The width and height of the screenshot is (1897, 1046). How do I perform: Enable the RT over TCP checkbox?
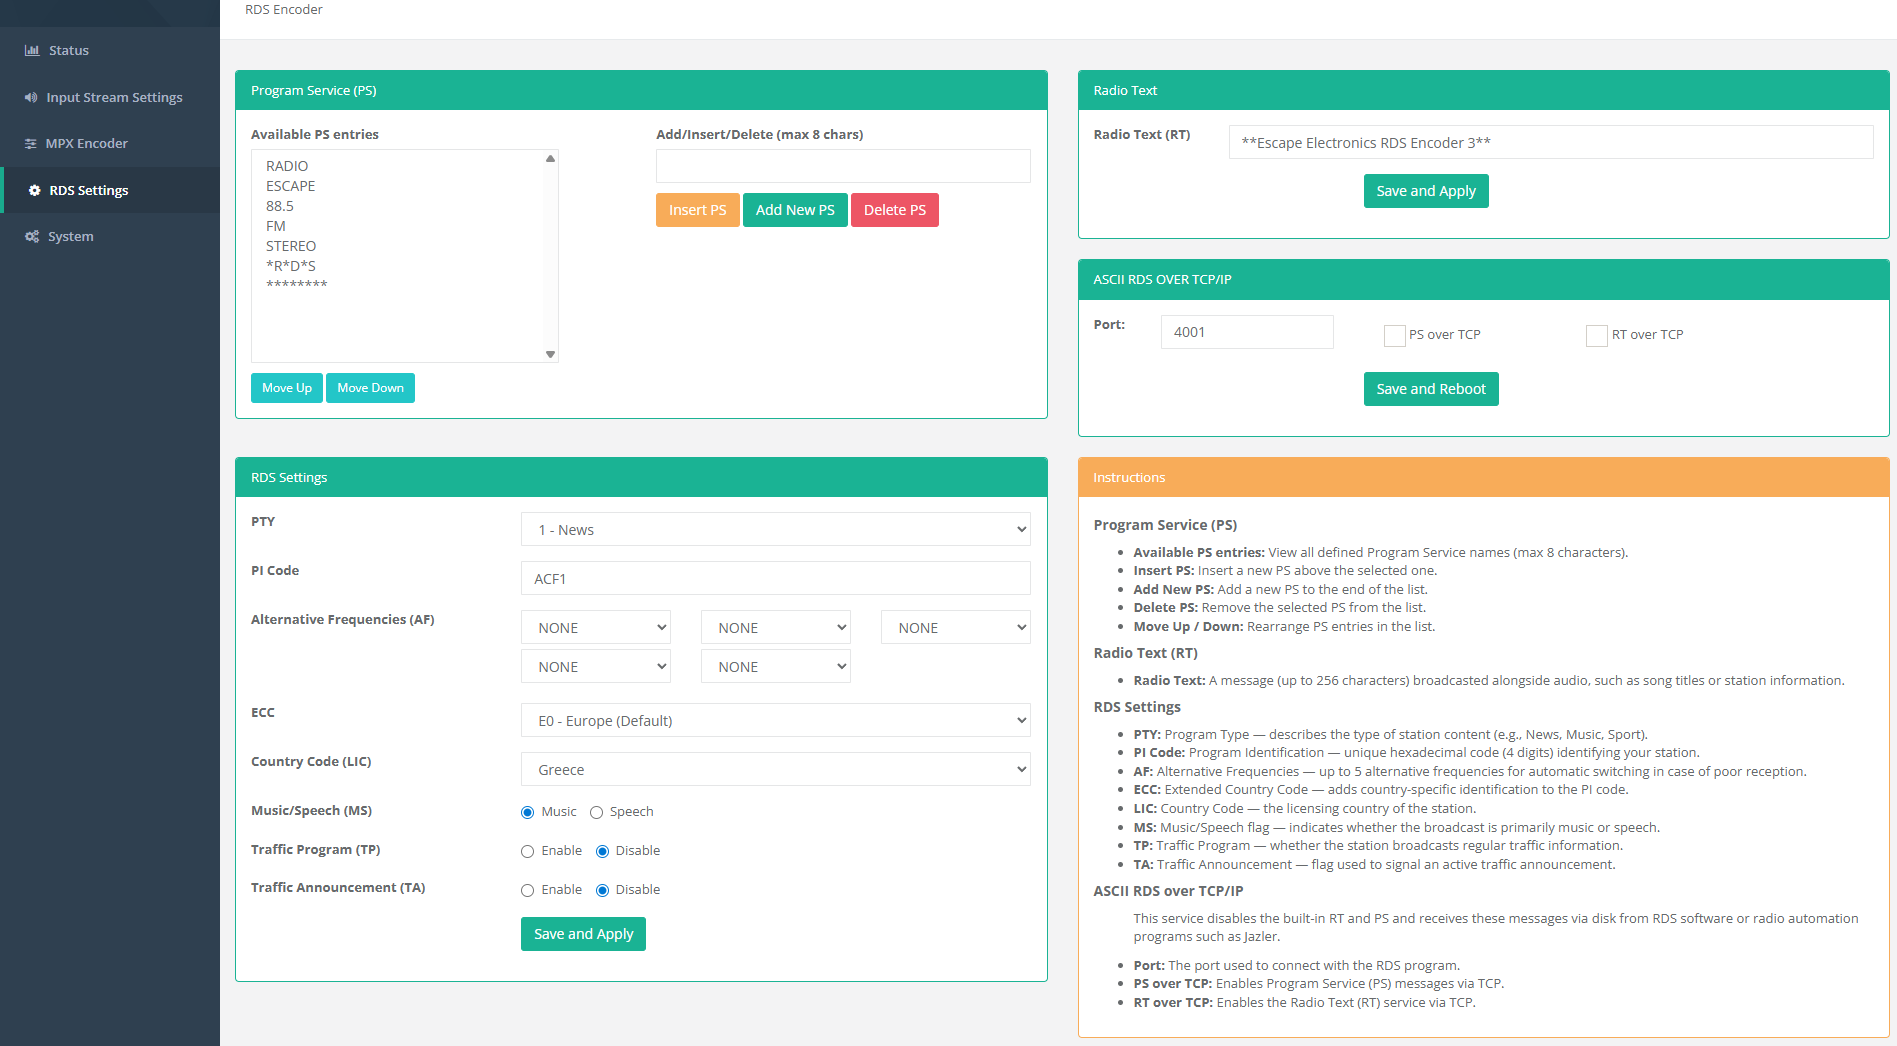point(1596,336)
